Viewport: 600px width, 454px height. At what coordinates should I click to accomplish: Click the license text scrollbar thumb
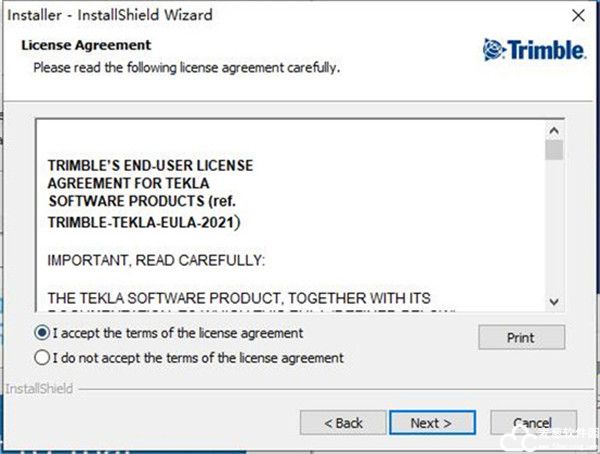[554, 151]
